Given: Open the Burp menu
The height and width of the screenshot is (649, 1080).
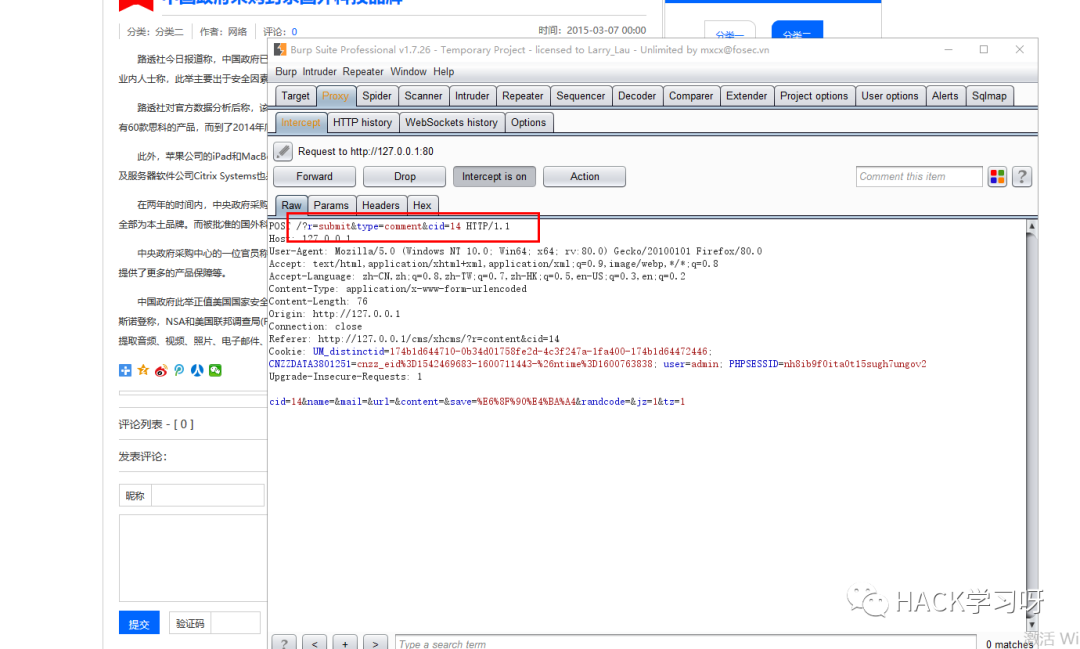Looking at the screenshot, I should coord(286,72).
